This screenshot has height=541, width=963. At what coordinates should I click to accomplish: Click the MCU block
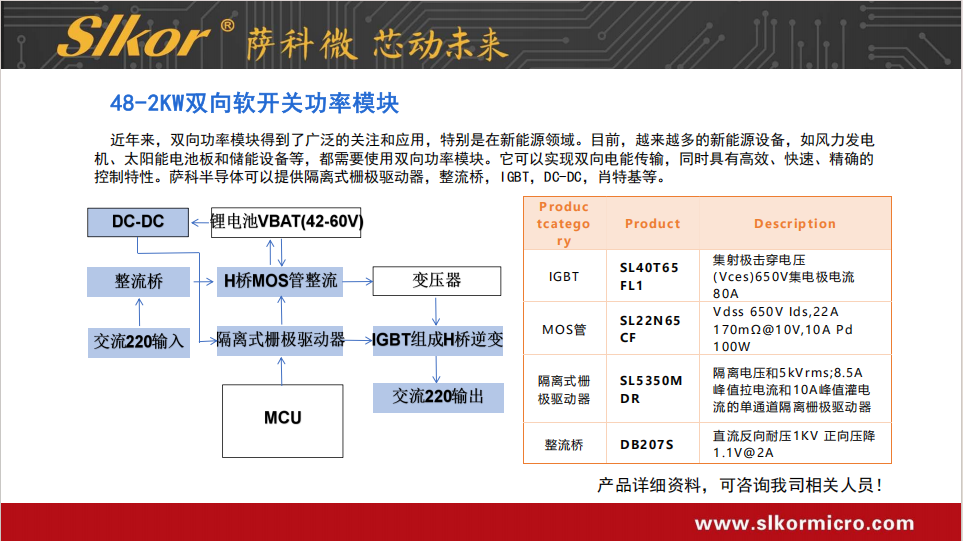coord(283,421)
